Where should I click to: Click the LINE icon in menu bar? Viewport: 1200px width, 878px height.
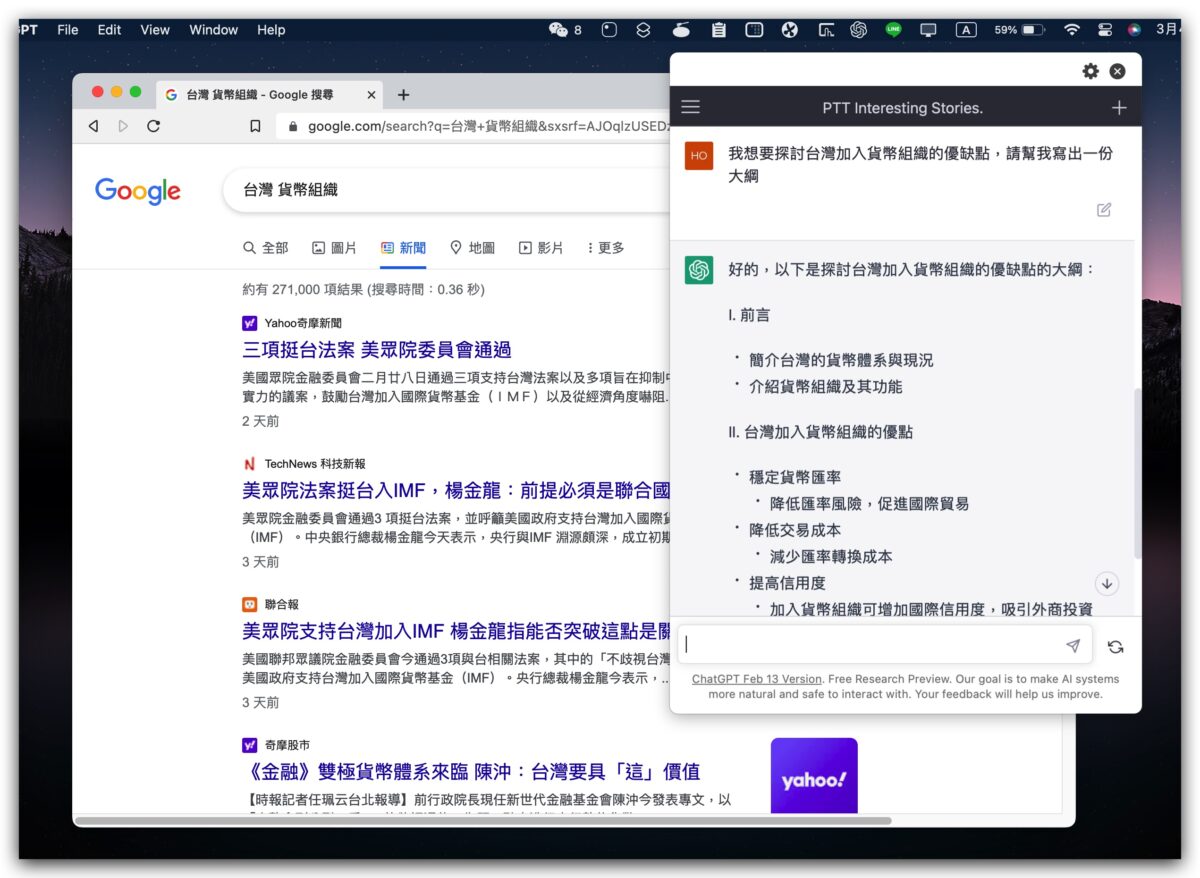click(893, 30)
